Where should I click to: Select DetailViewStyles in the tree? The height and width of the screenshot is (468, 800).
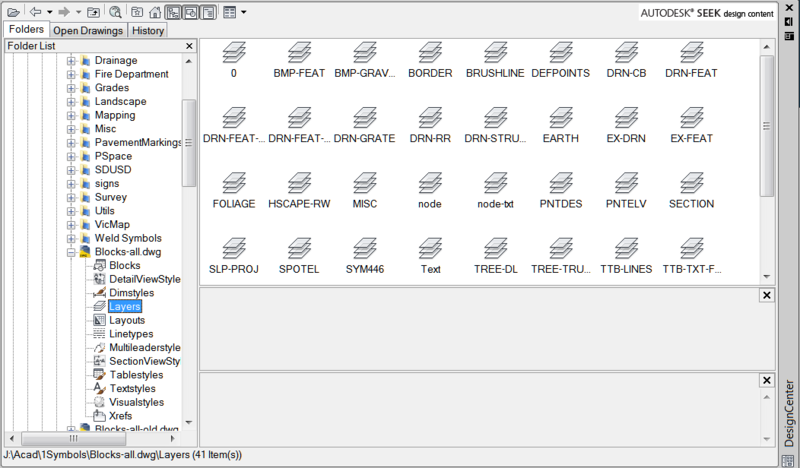point(144,279)
